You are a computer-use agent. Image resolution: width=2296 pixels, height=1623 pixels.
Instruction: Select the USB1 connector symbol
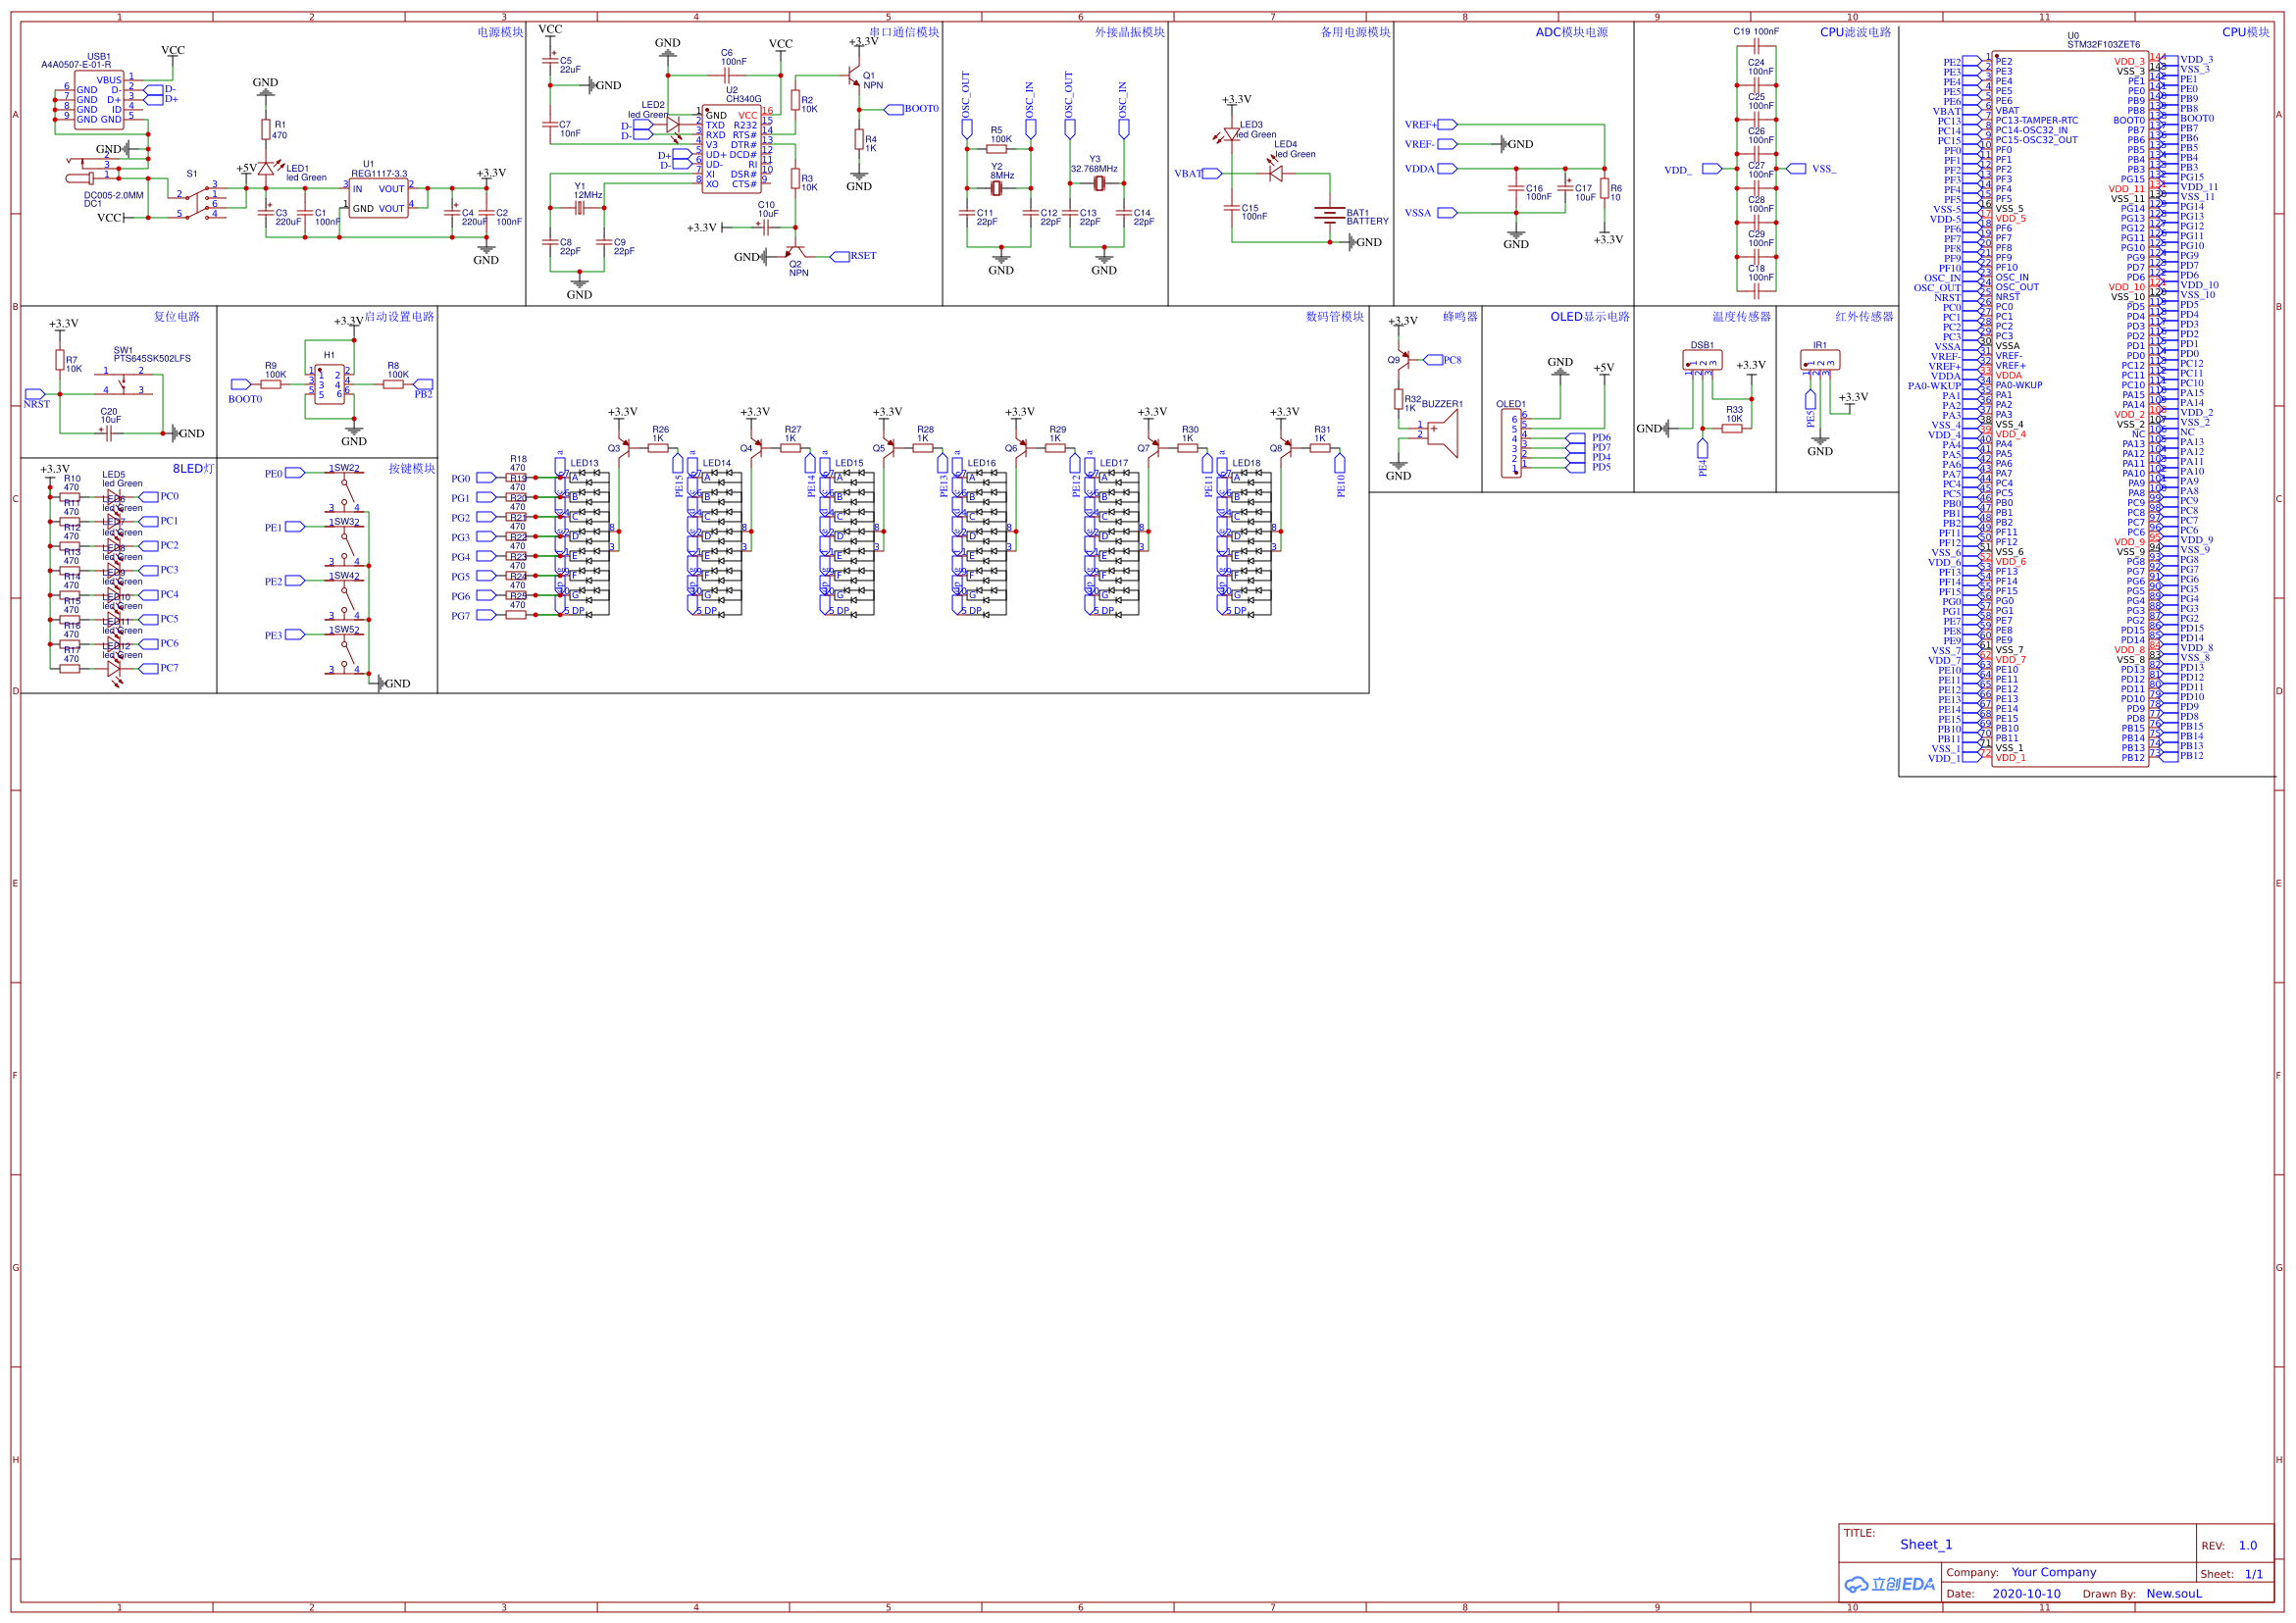click(98, 99)
